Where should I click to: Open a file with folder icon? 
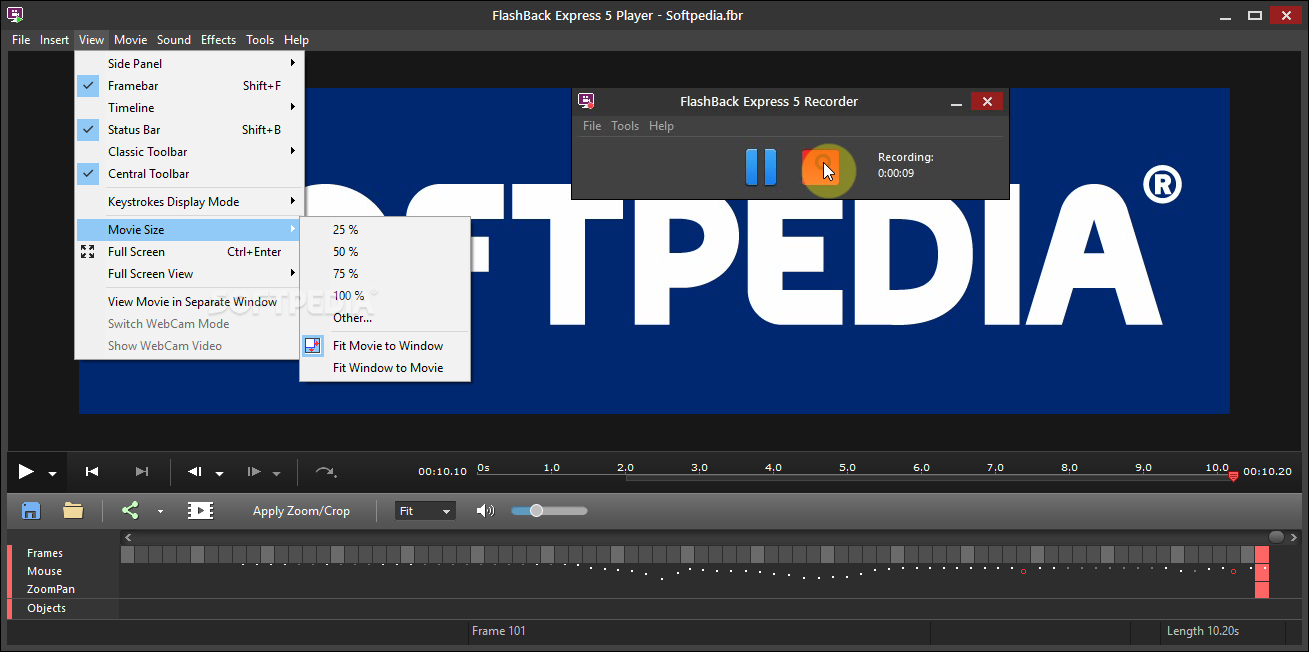(x=73, y=511)
